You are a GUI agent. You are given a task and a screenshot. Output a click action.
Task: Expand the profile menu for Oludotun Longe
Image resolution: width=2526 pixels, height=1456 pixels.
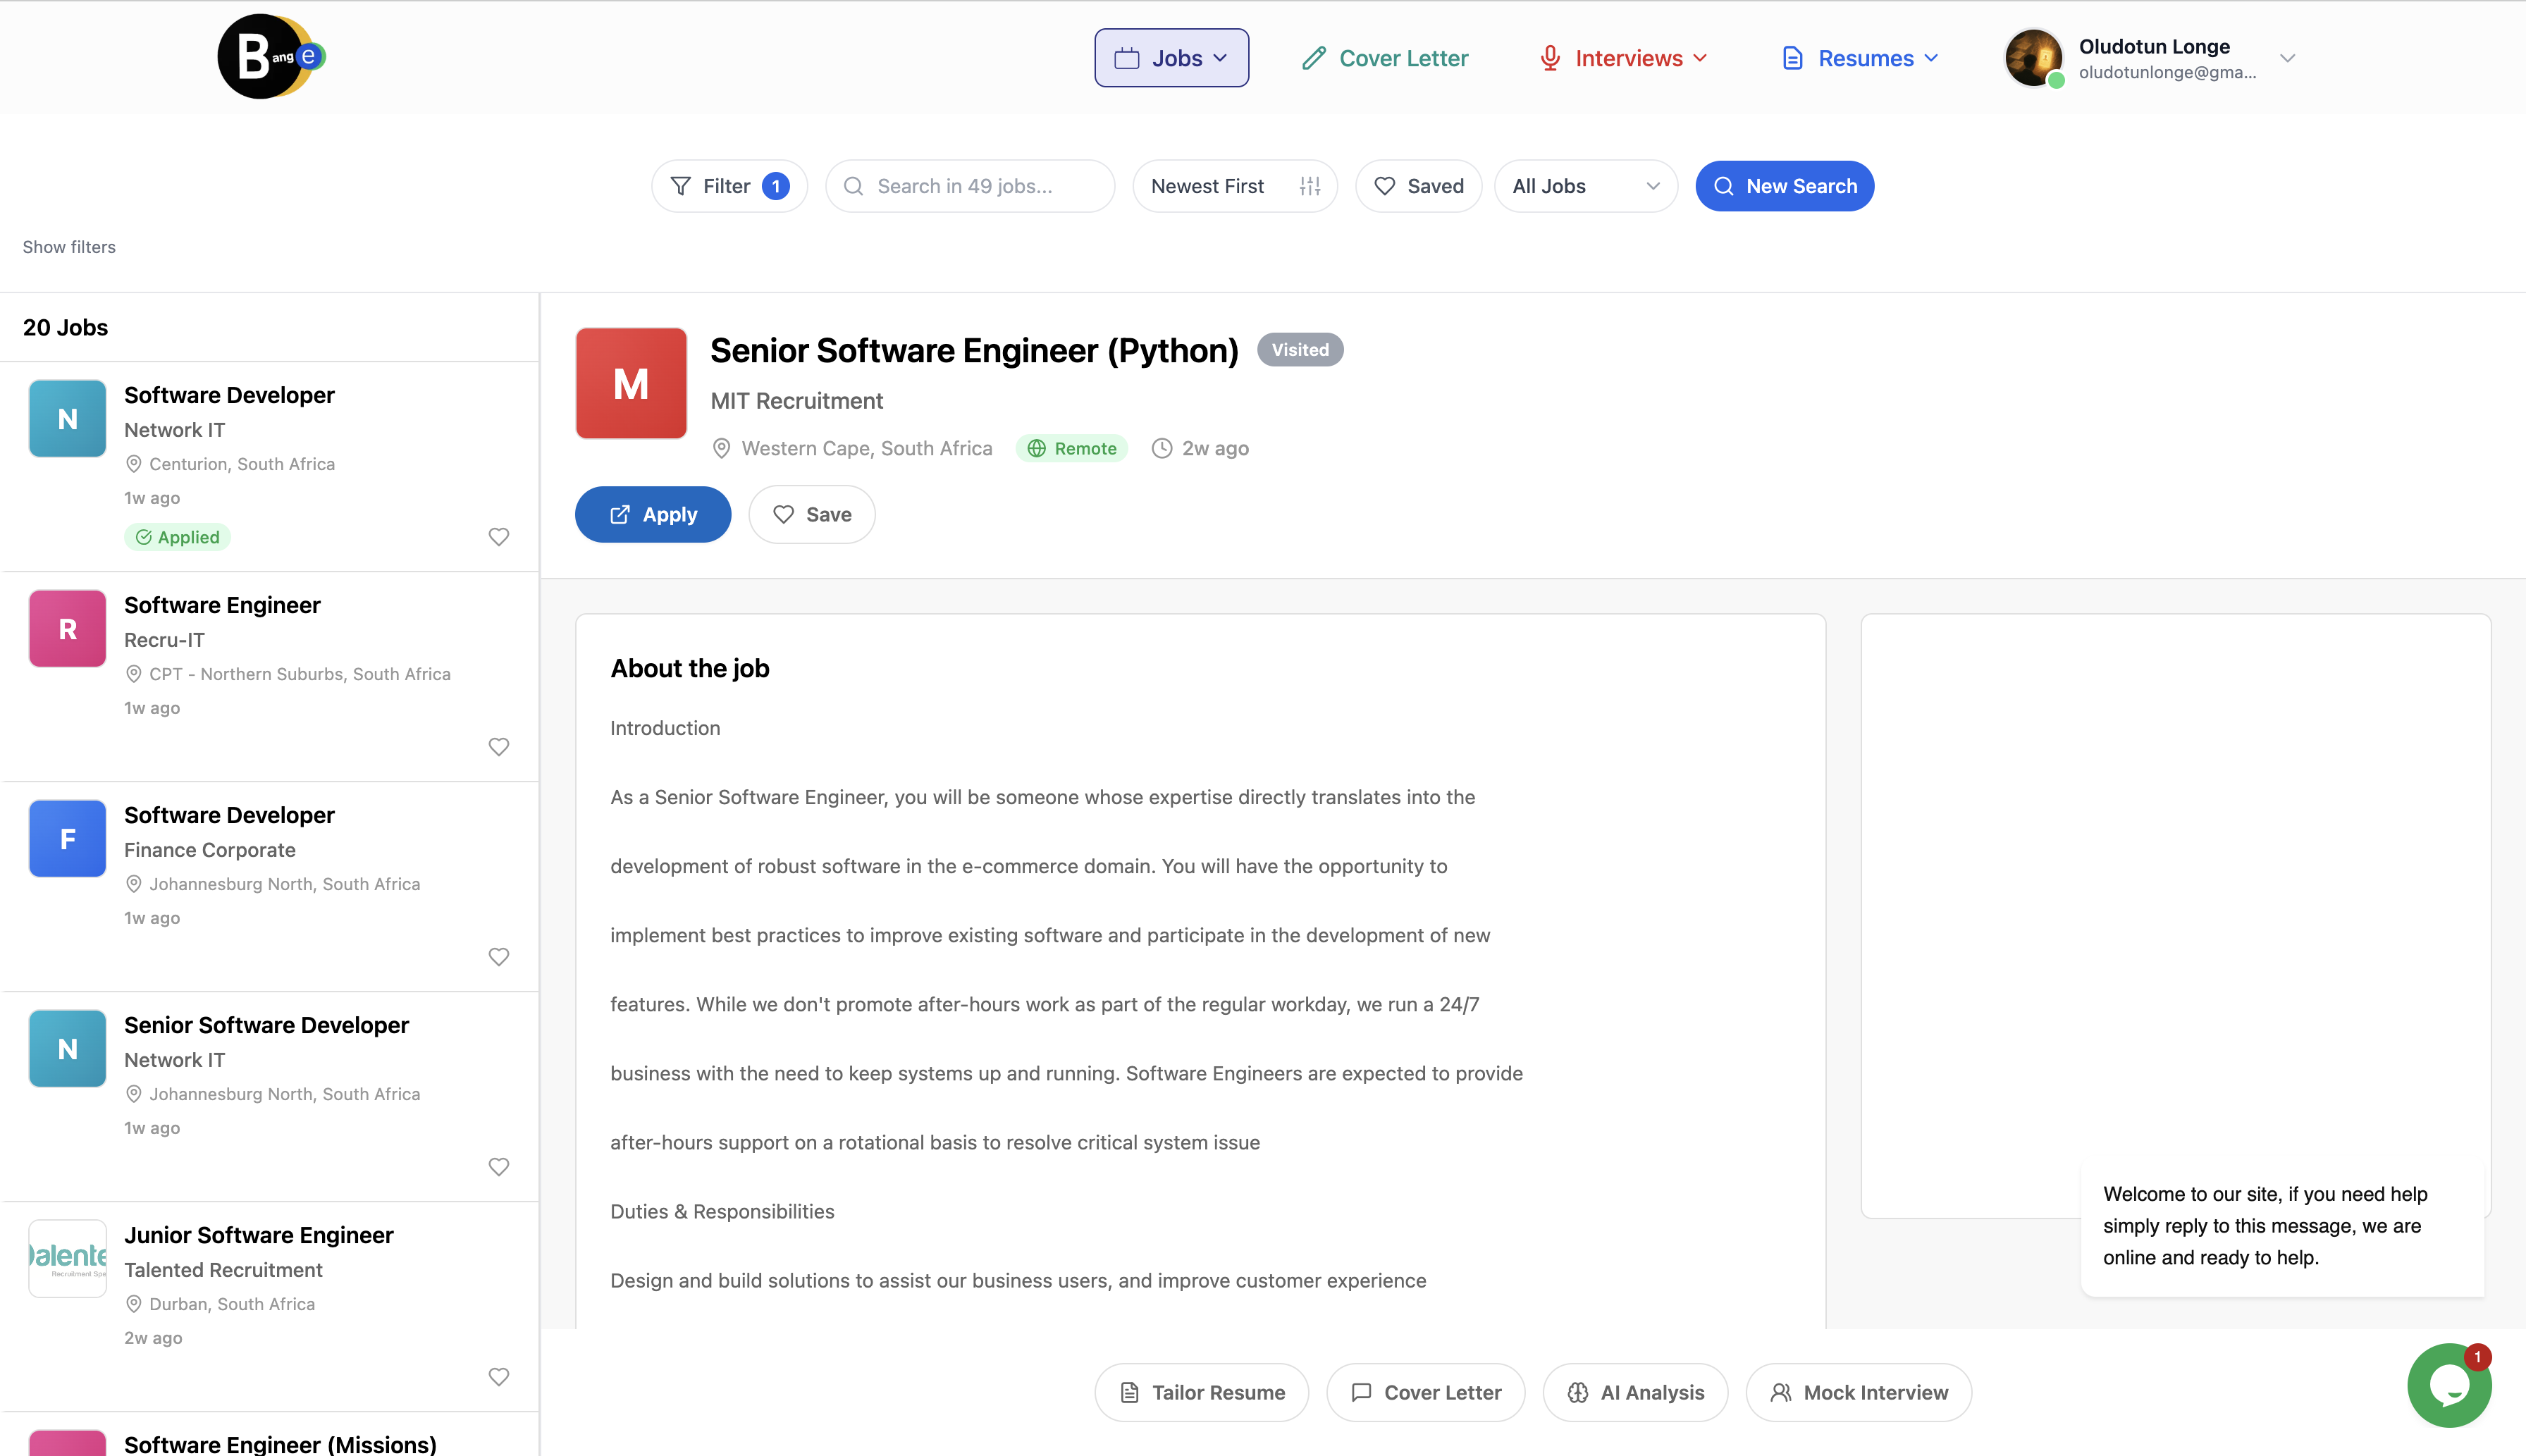[x=2288, y=57]
